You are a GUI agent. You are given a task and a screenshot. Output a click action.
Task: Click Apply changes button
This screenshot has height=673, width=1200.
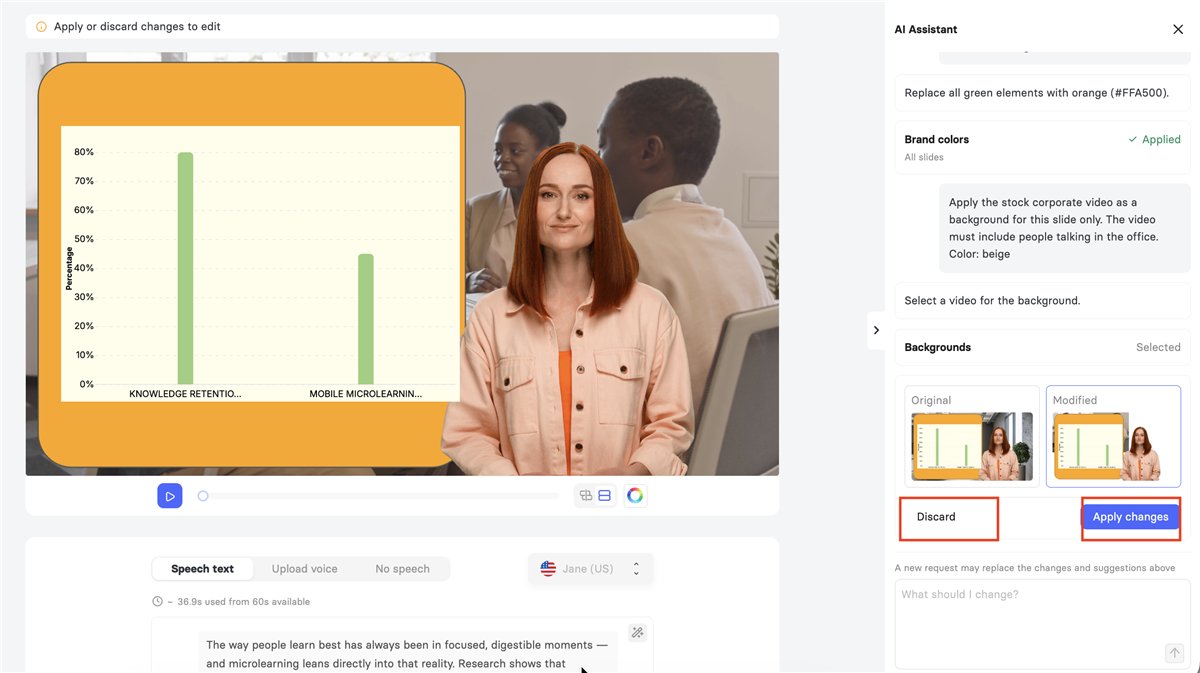(1130, 517)
